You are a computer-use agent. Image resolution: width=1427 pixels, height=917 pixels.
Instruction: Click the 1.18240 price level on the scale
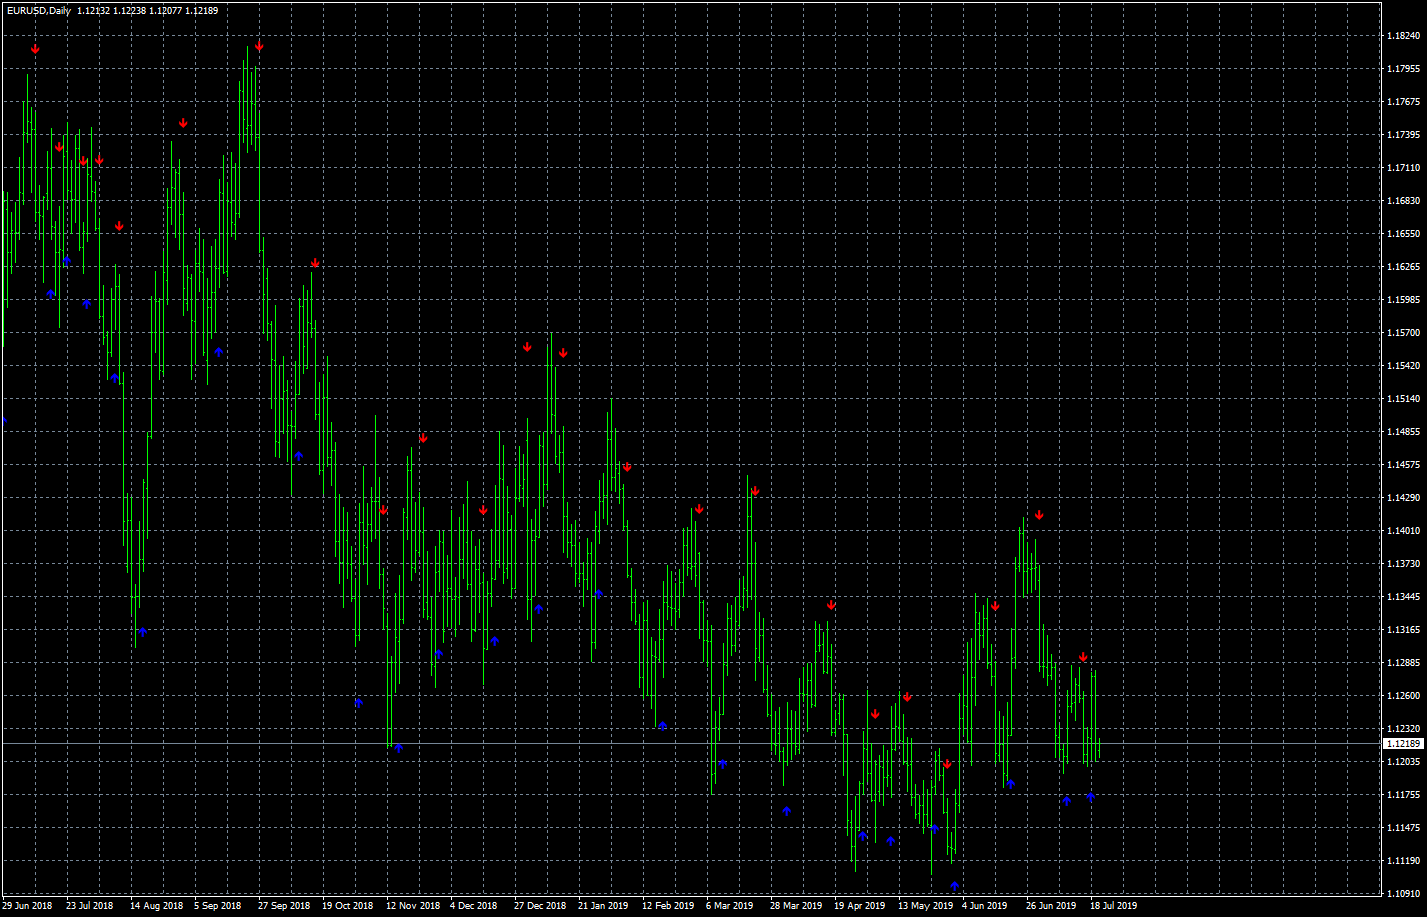pos(1404,36)
